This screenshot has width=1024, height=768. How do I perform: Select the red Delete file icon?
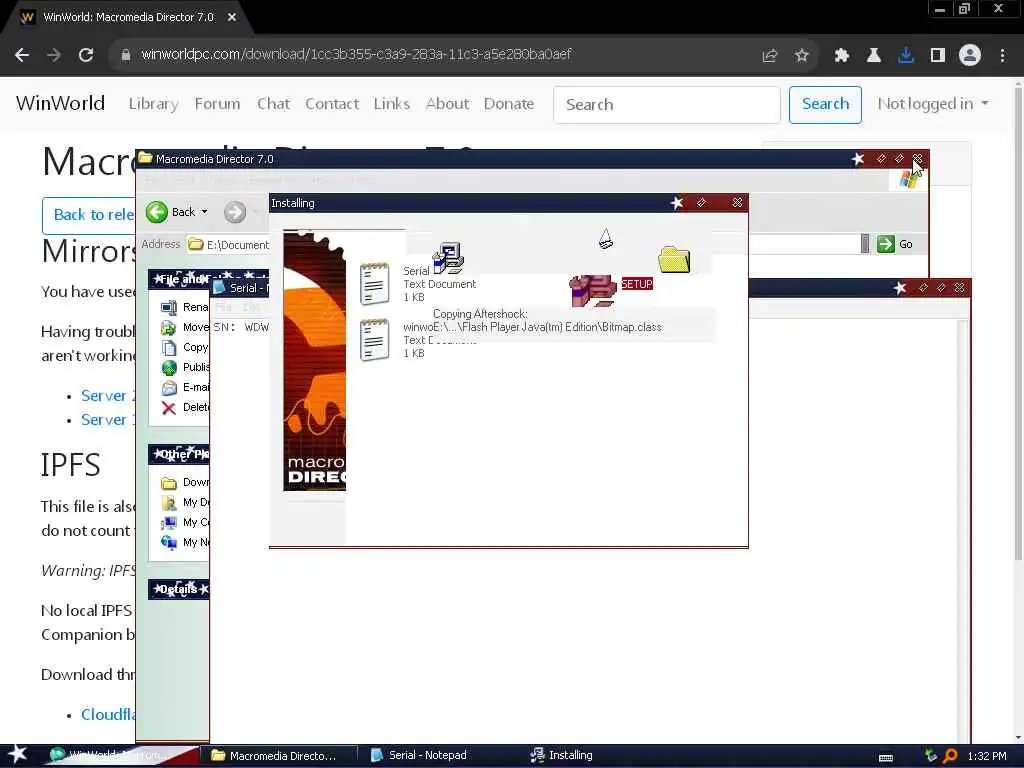tap(169, 408)
